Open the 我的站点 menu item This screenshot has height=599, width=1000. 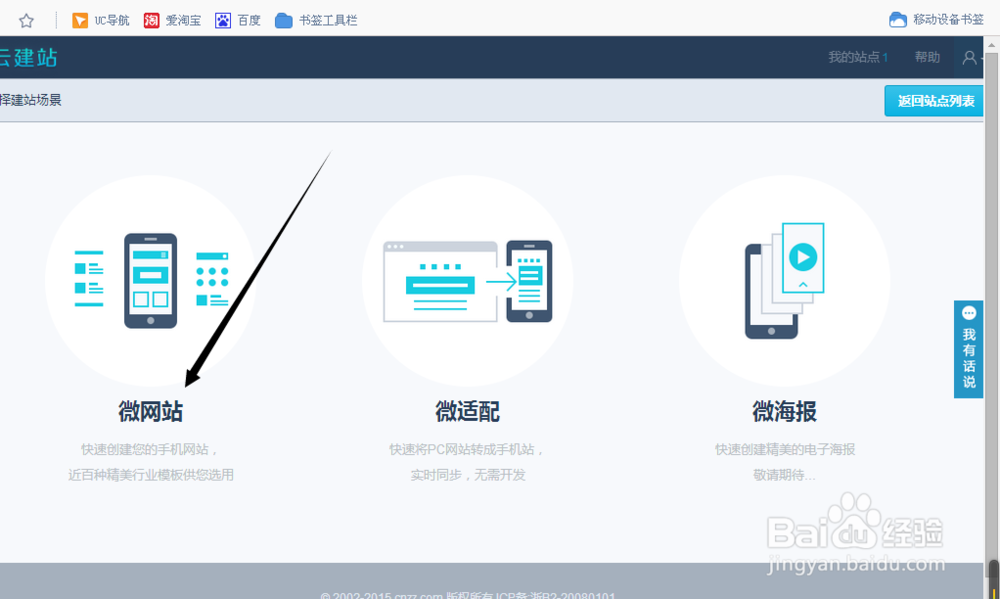[x=855, y=57]
